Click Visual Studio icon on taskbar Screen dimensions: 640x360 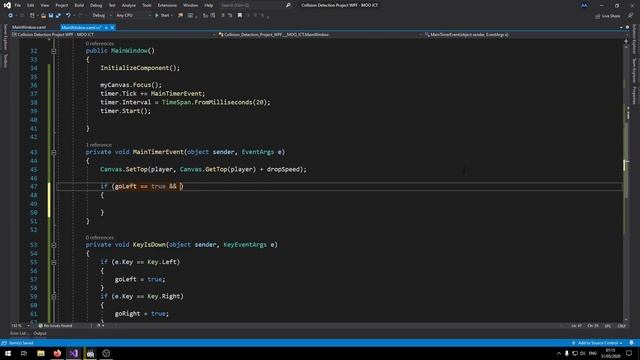pos(73,353)
